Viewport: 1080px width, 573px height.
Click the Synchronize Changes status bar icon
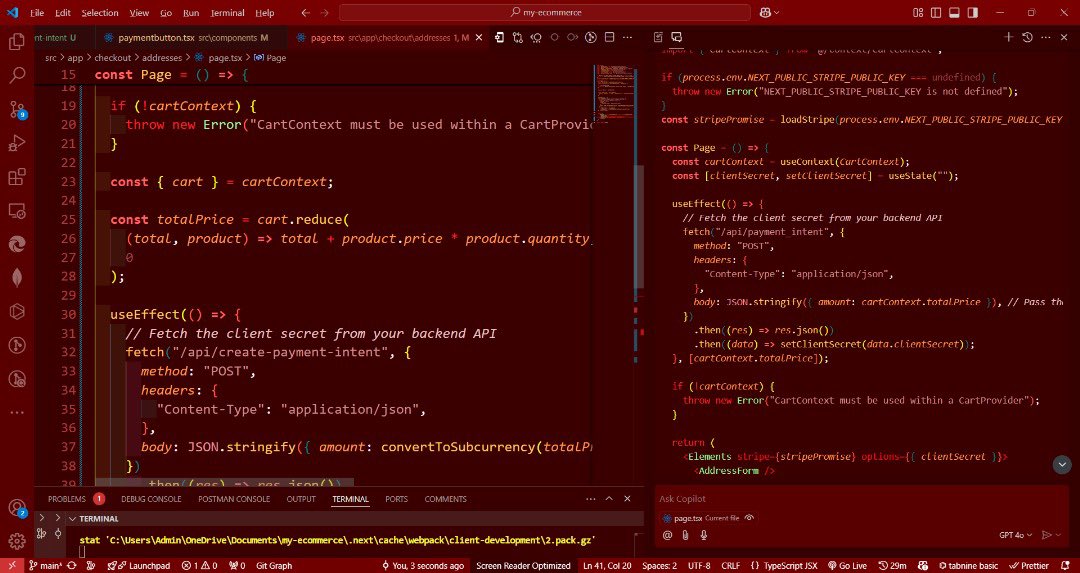click(72, 565)
